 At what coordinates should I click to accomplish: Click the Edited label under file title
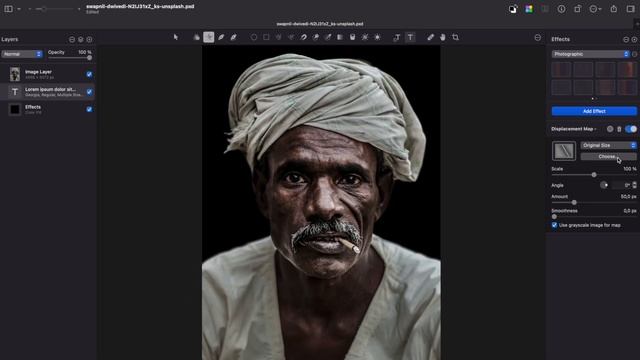click(x=92, y=12)
